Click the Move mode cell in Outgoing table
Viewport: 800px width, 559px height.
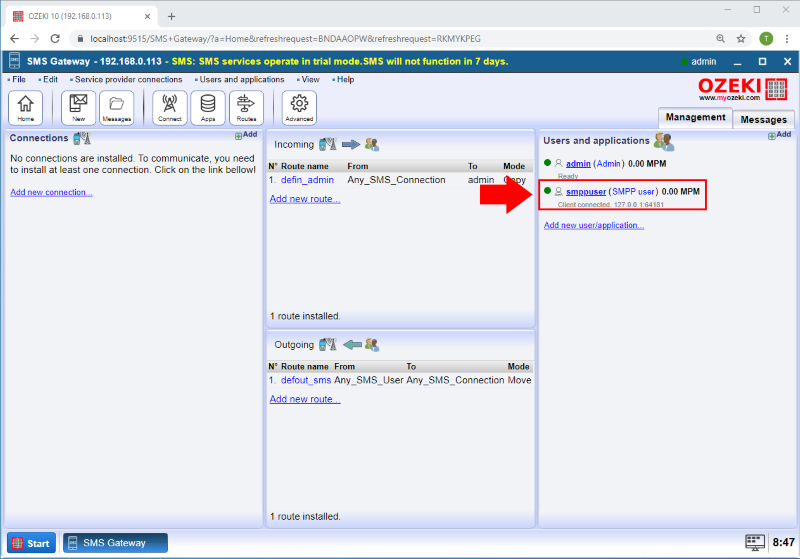[x=519, y=380]
